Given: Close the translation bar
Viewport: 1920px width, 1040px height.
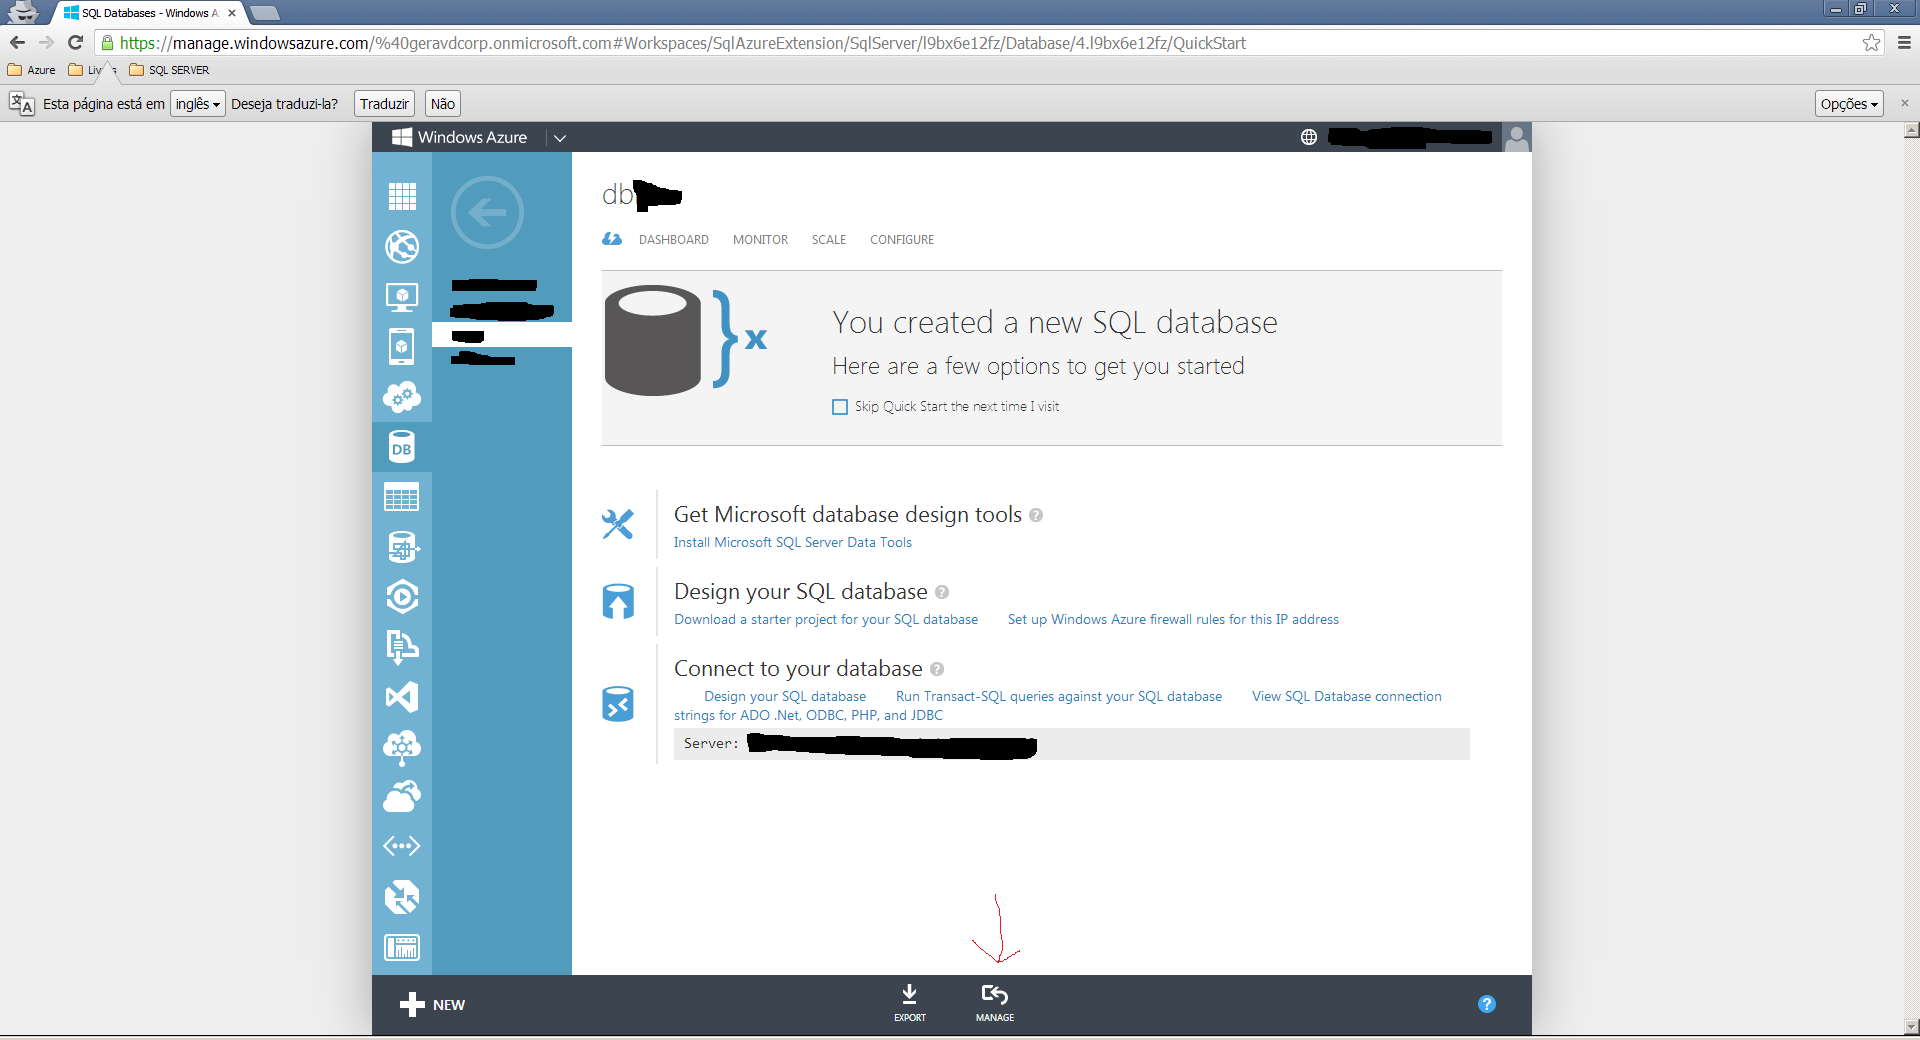Looking at the screenshot, I should (x=1905, y=103).
